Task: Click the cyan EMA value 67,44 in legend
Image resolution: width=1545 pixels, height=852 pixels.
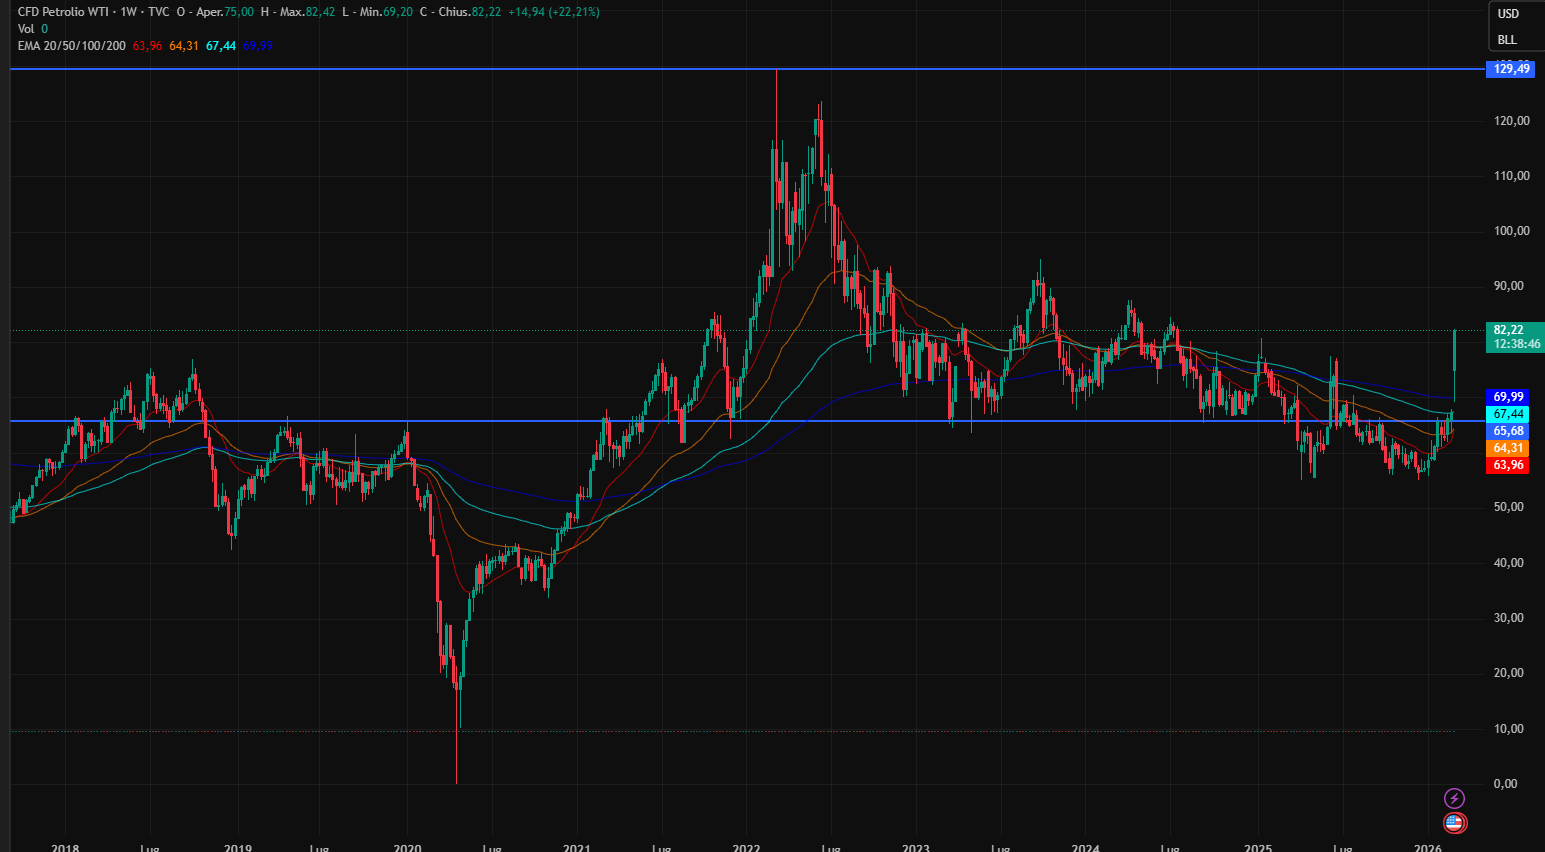Action: [x=221, y=46]
